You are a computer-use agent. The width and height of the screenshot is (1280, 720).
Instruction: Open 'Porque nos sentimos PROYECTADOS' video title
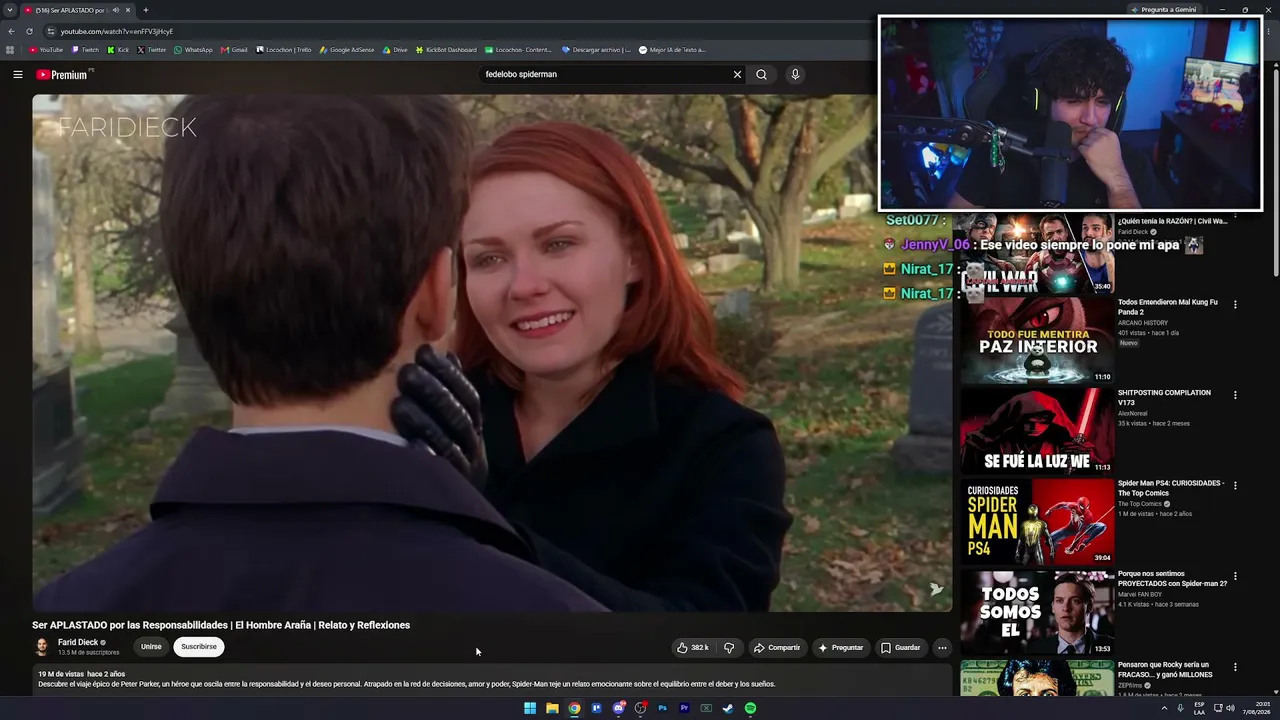1172,578
